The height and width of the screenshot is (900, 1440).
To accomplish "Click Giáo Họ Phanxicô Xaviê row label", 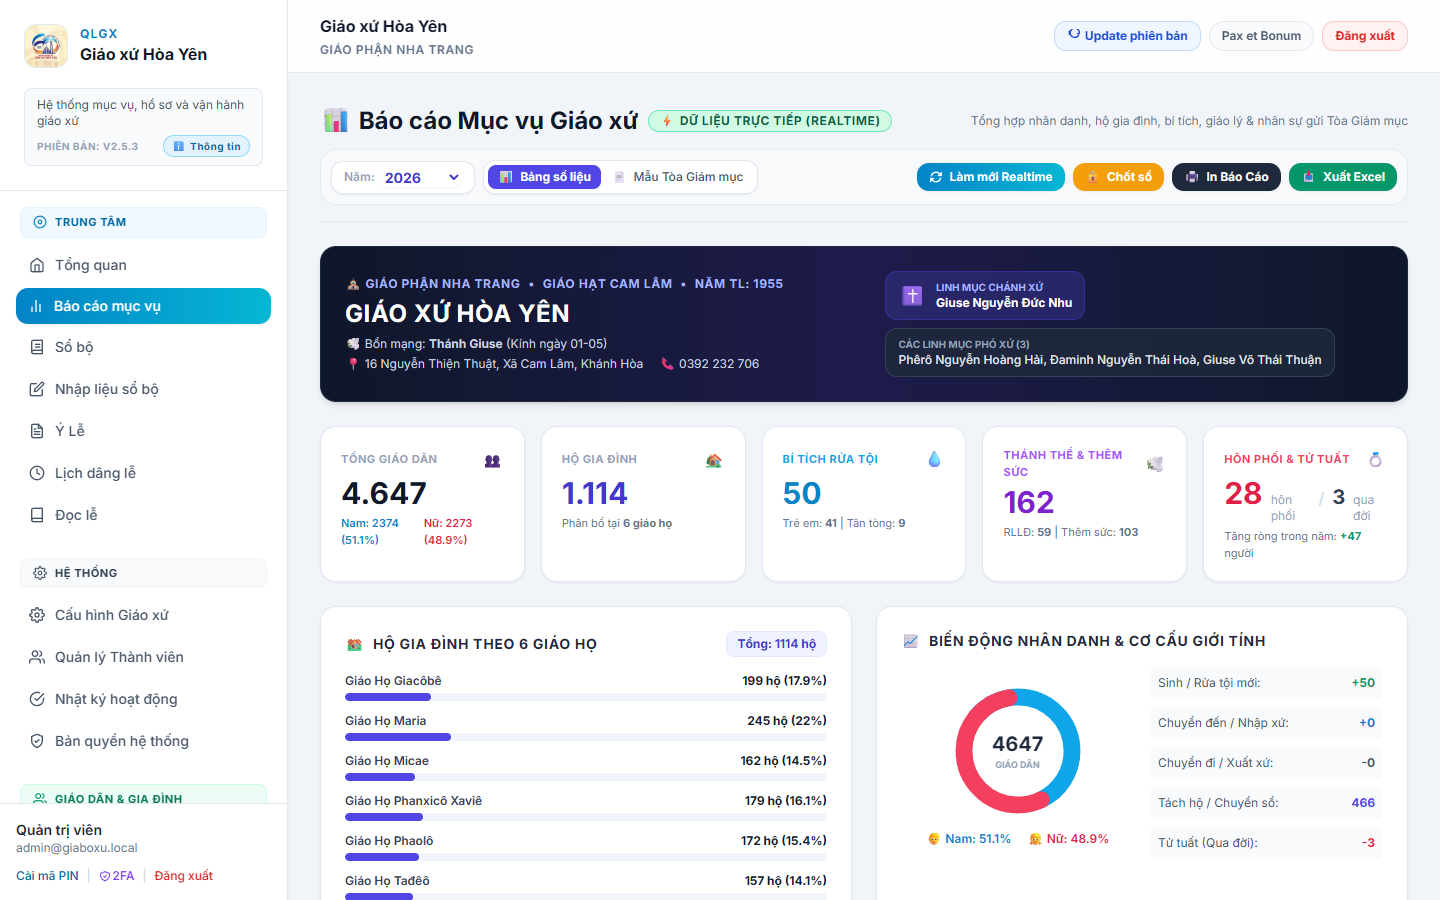I will point(413,801).
